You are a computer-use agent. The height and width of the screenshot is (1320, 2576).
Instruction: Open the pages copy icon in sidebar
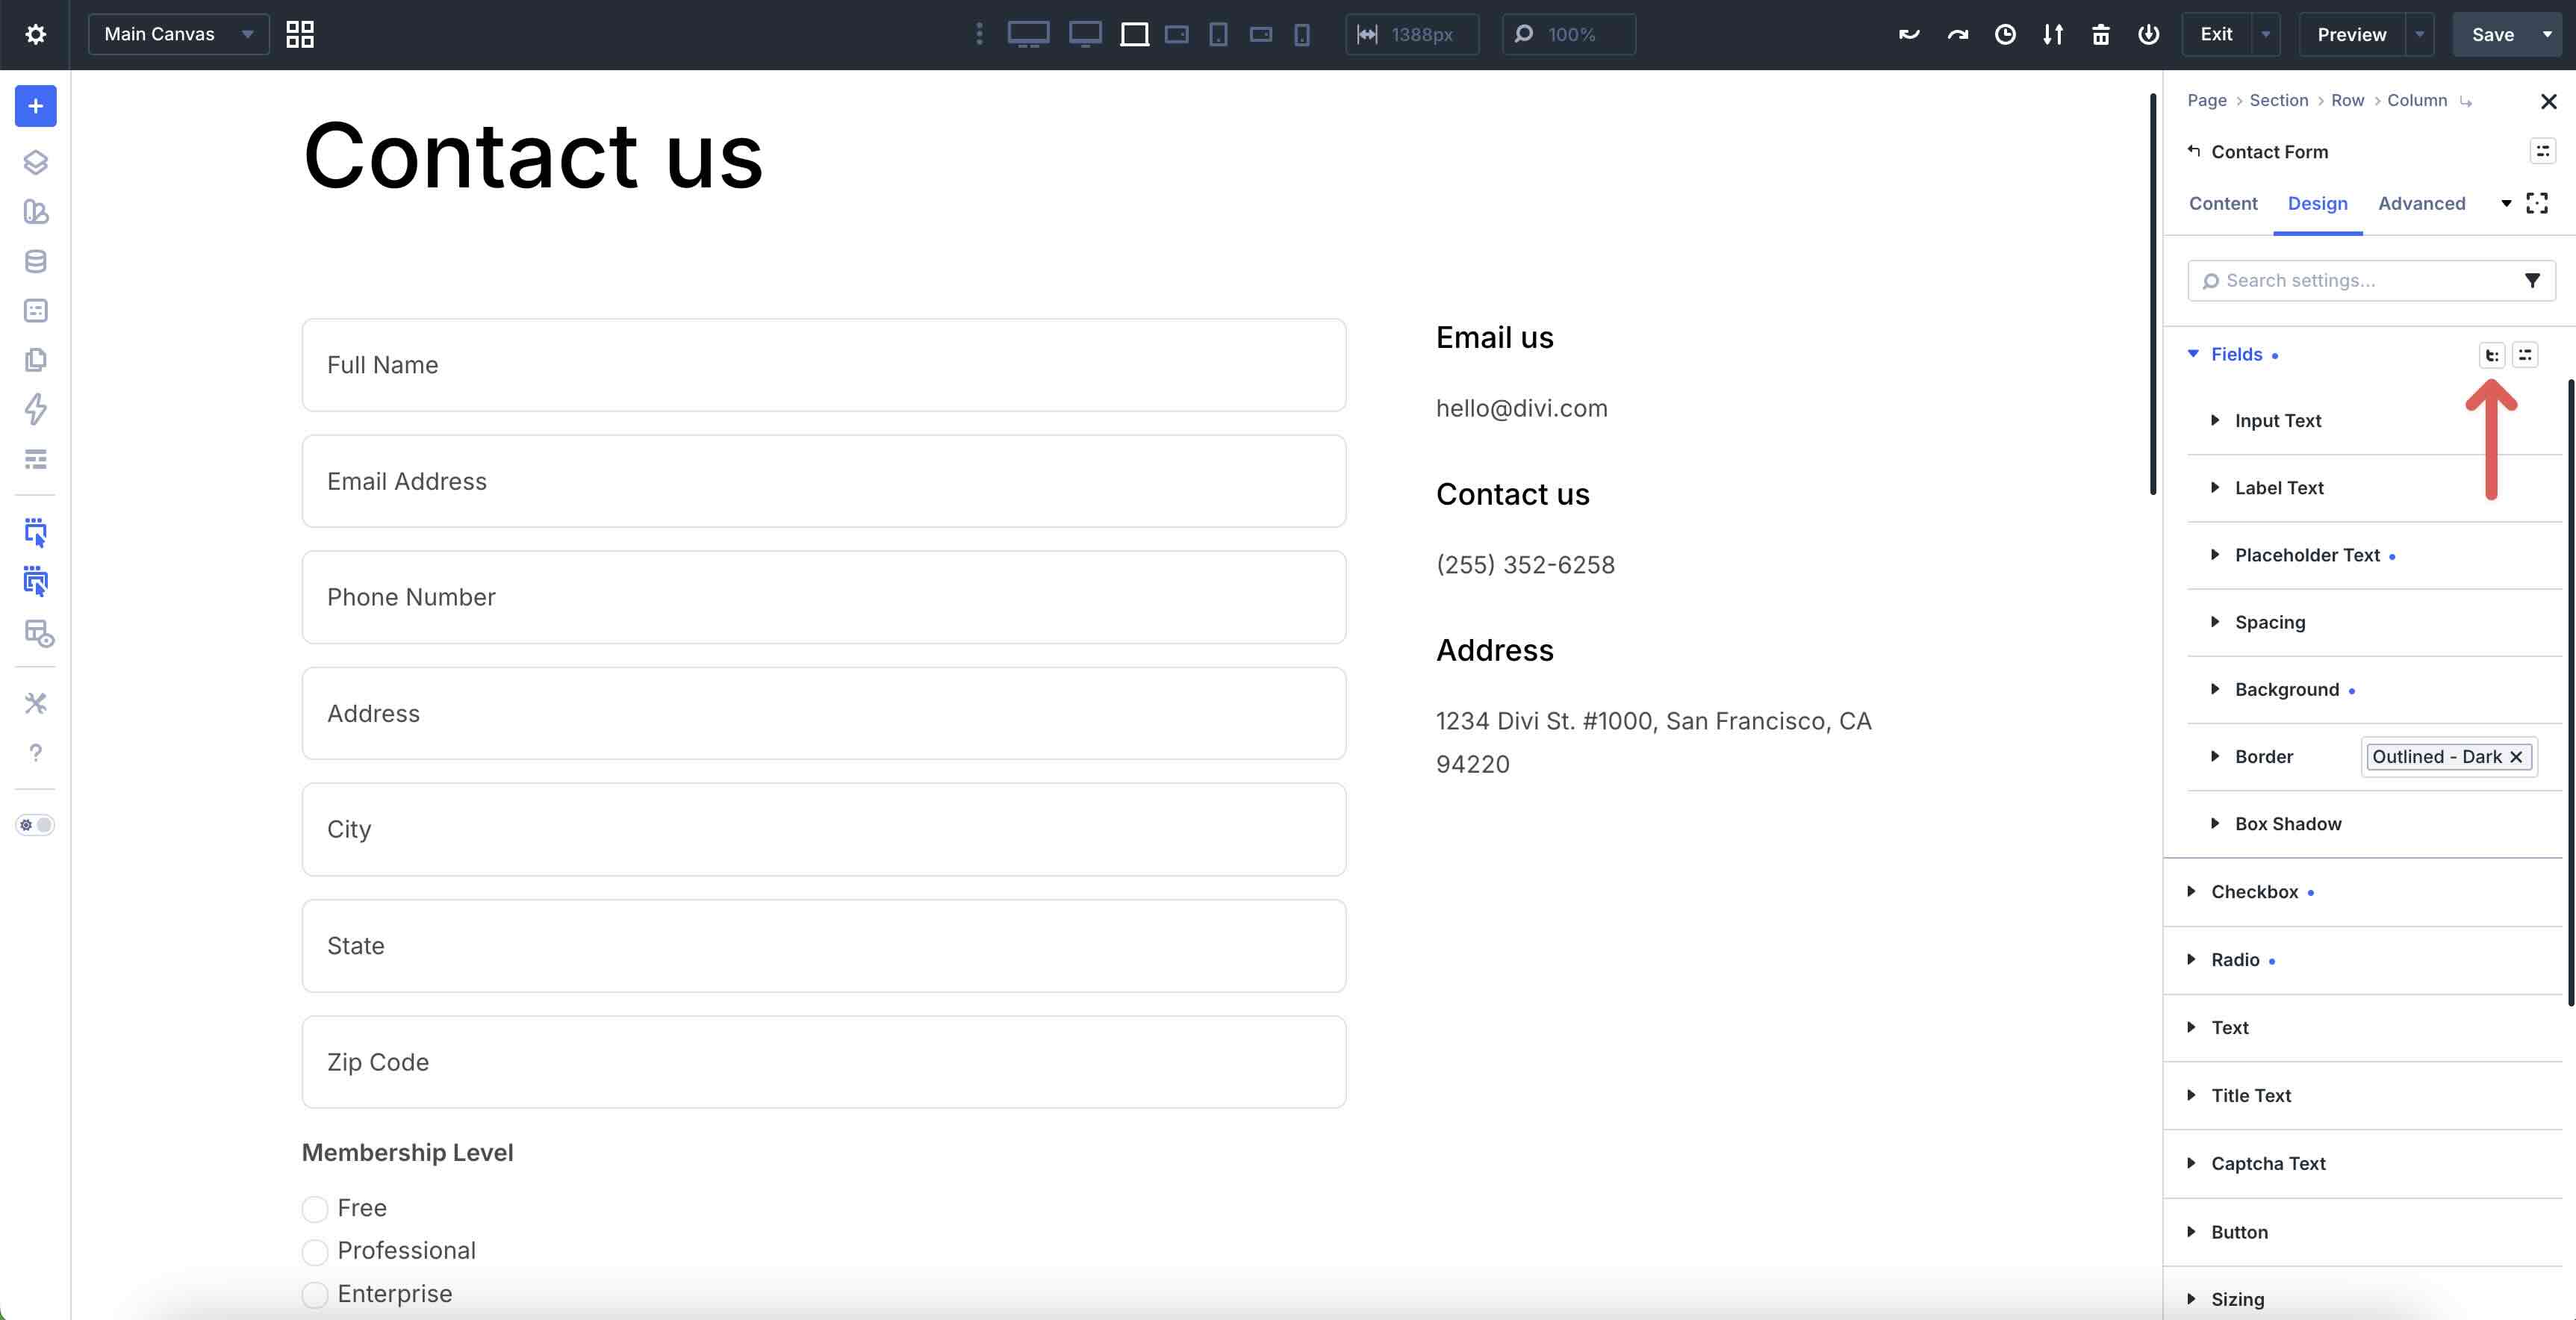[x=36, y=360]
